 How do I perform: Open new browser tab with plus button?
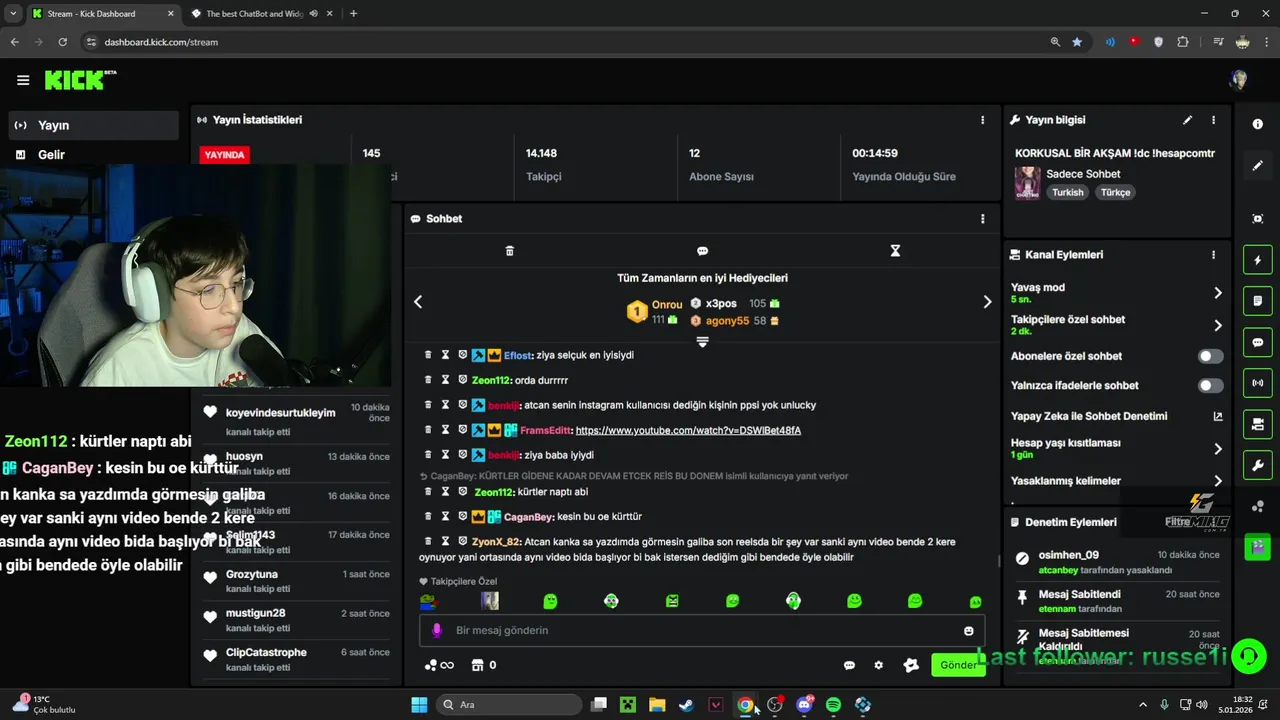pyautogui.click(x=353, y=14)
